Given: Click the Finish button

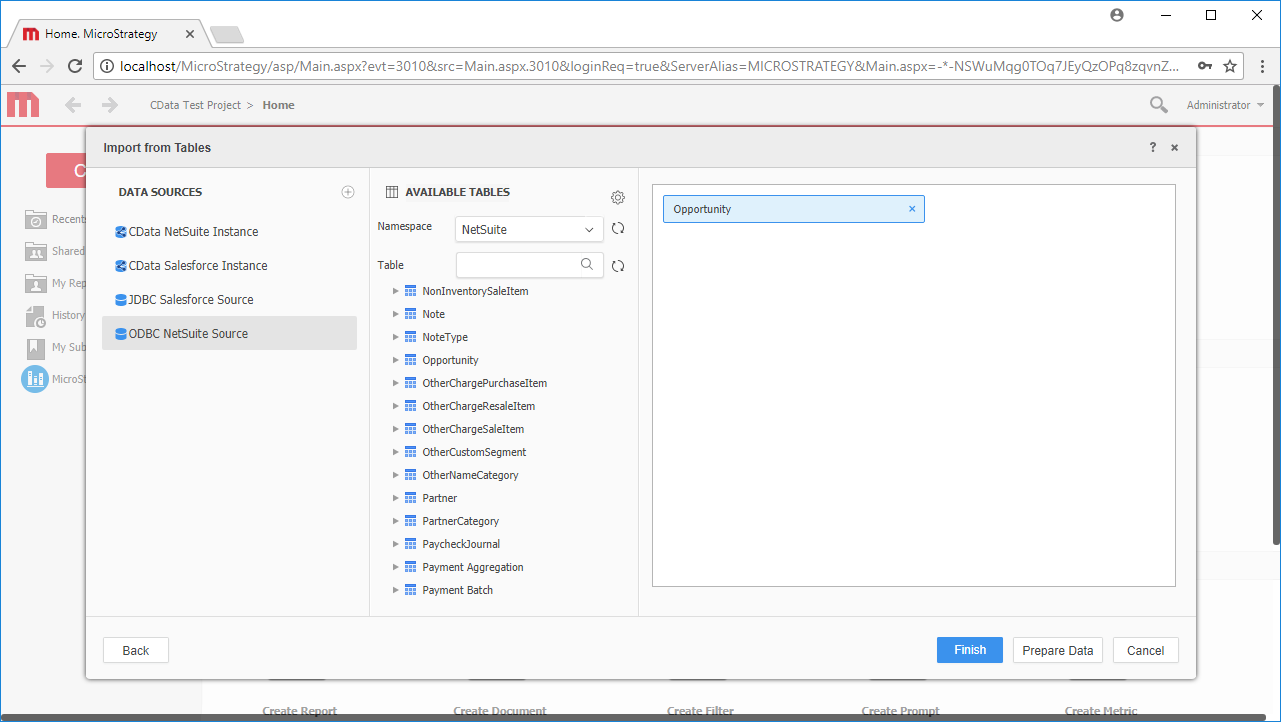Looking at the screenshot, I should coord(968,649).
